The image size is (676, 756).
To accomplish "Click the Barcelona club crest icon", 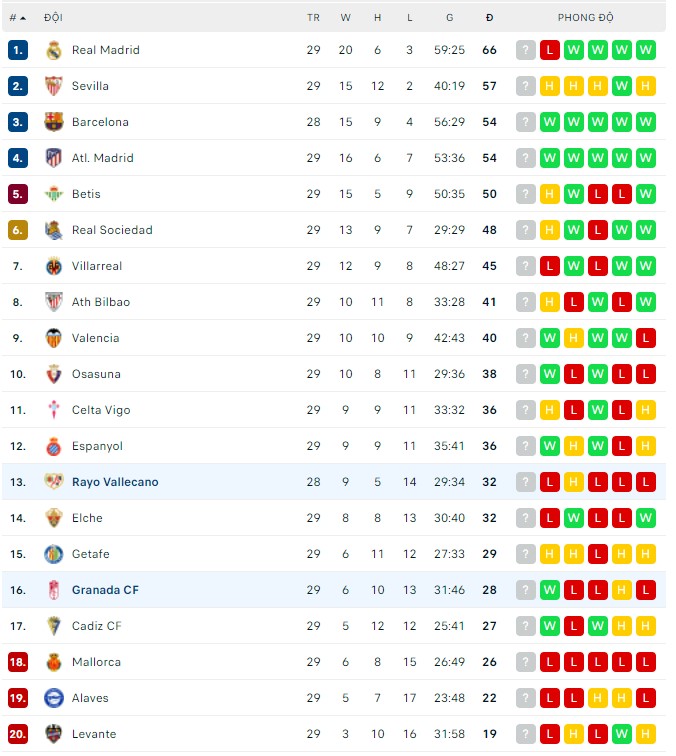I will pyautogui.click(x=54, y=122).
